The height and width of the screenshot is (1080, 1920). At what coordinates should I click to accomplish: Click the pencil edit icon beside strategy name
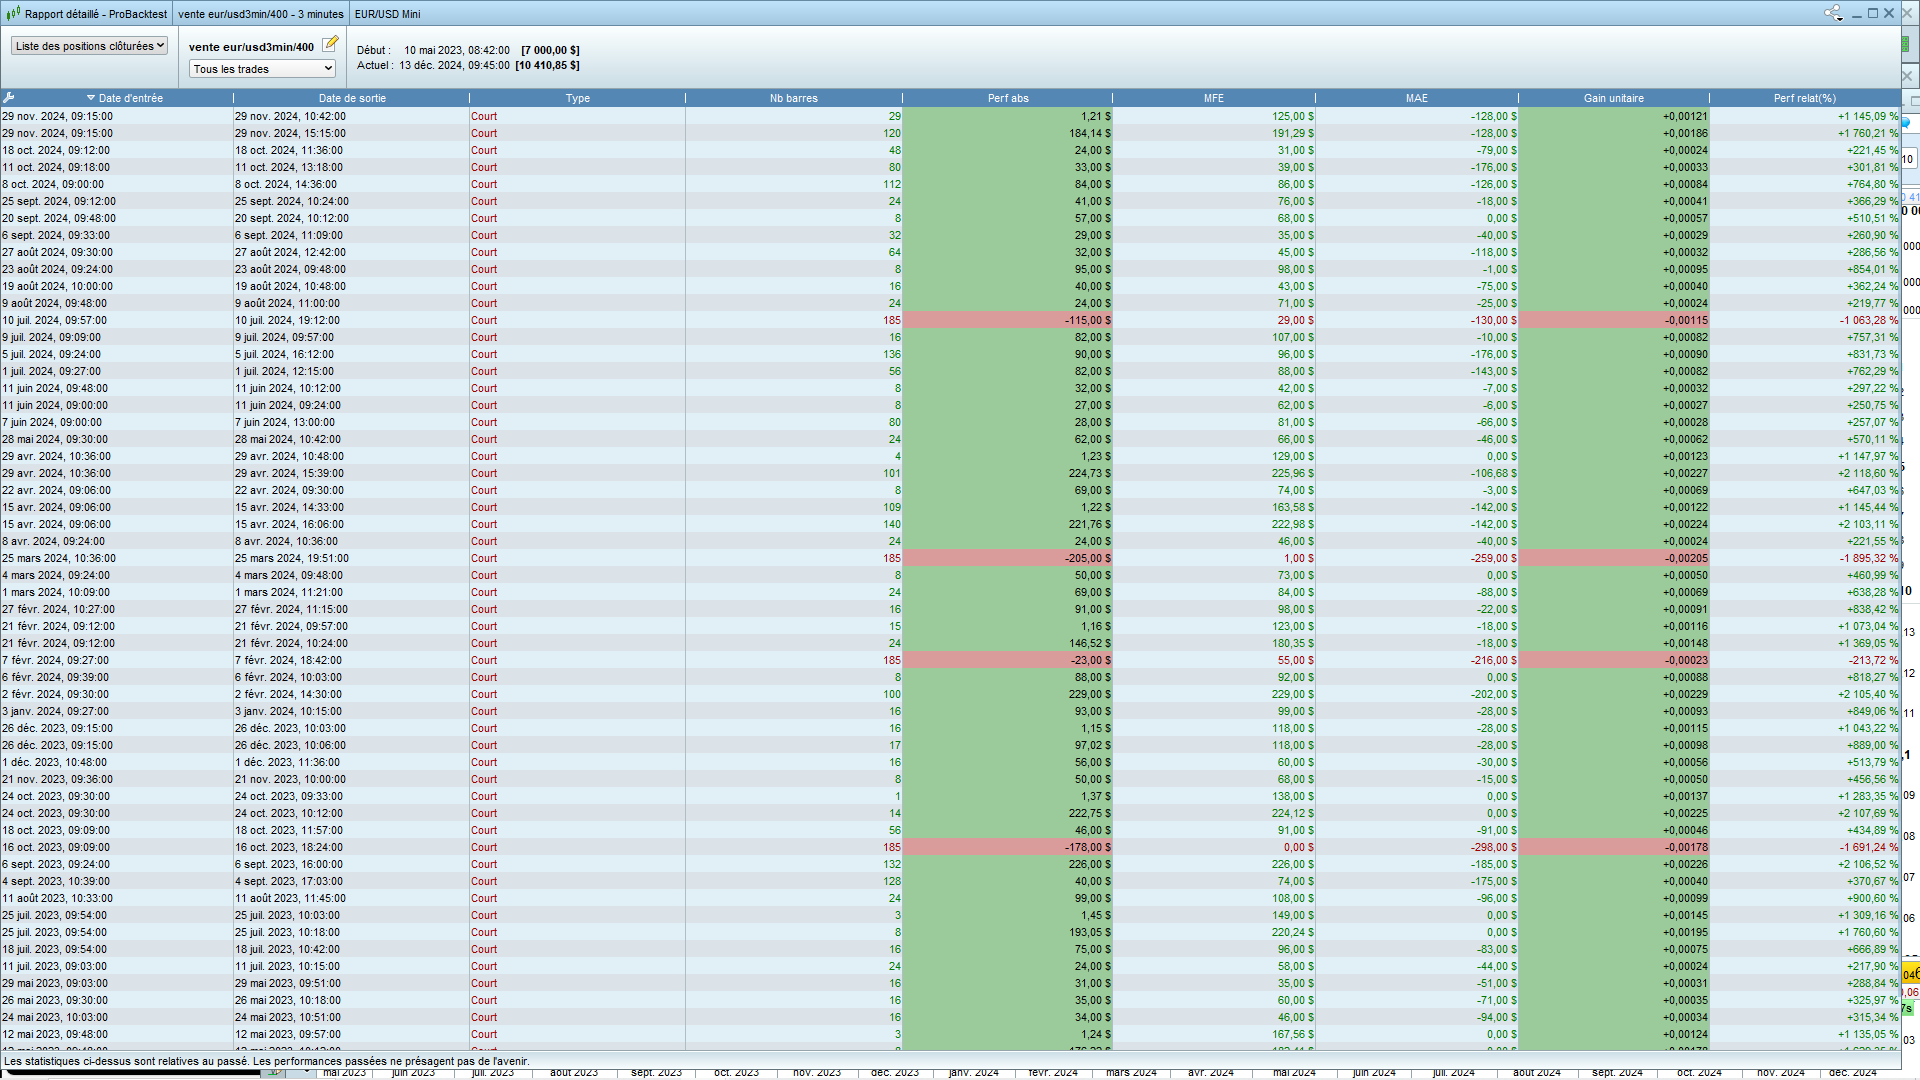tap(330, 44)
